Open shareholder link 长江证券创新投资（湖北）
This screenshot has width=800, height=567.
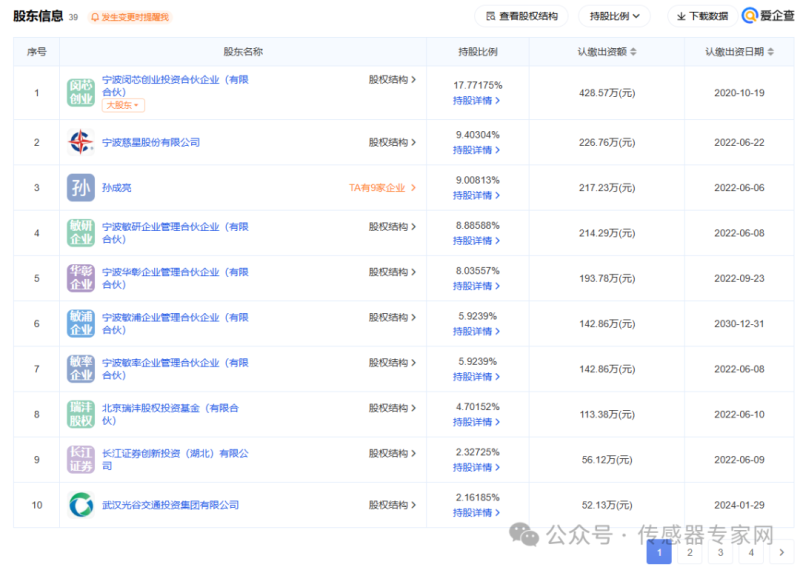pos(175,459)
